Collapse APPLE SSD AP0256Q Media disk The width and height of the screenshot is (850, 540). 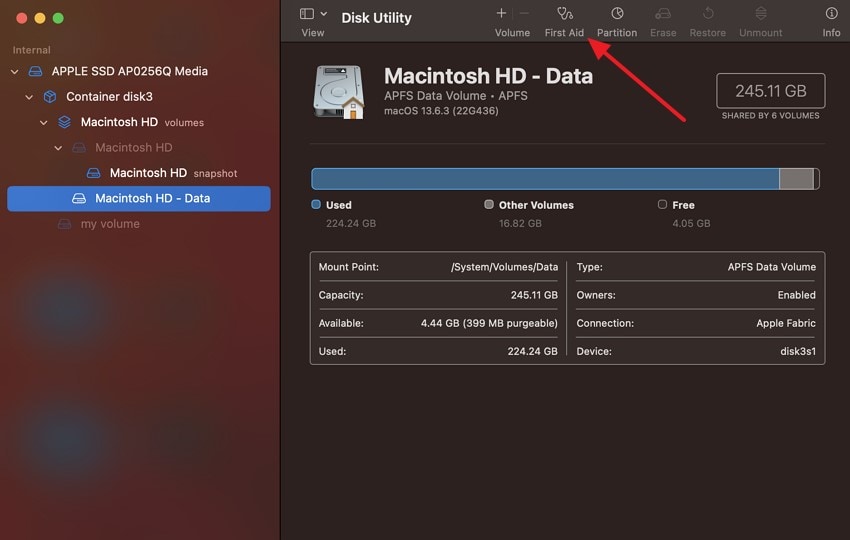pos(15,72)
